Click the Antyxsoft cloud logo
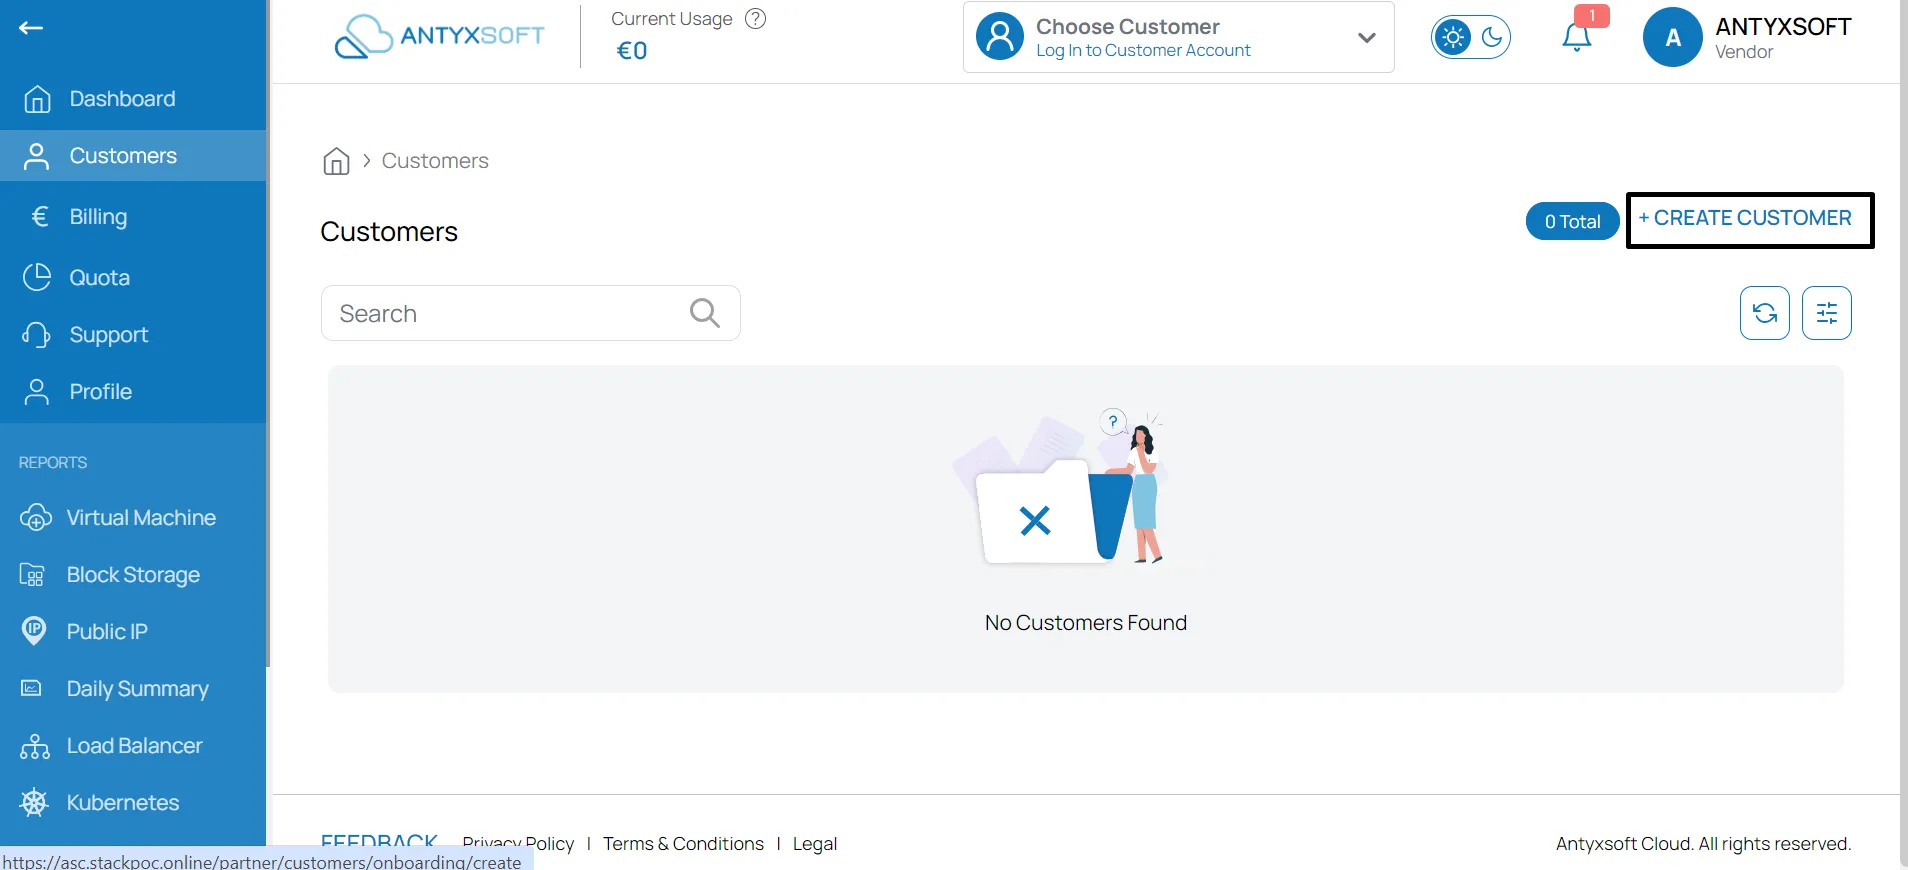 coord(440,36)
